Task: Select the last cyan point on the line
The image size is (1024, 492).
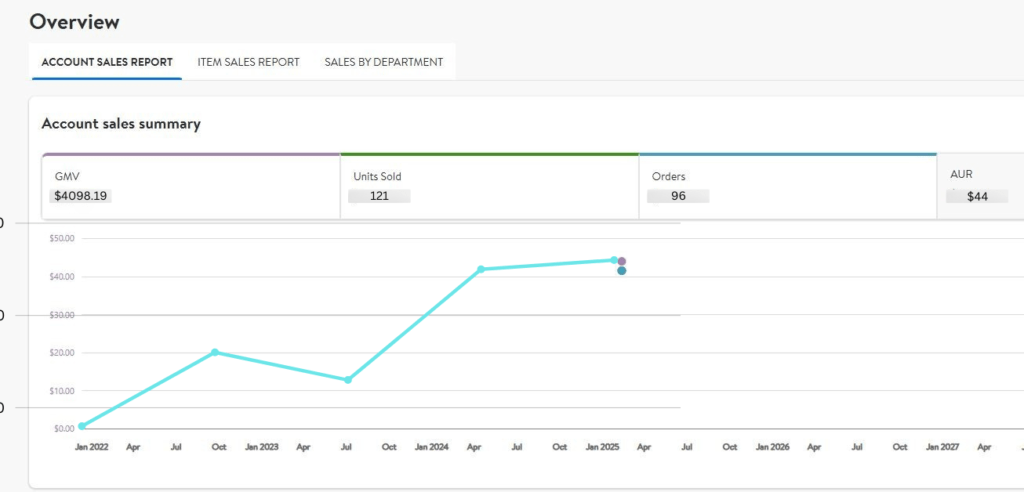Action: pyautogui.click(x=614, y=260)
